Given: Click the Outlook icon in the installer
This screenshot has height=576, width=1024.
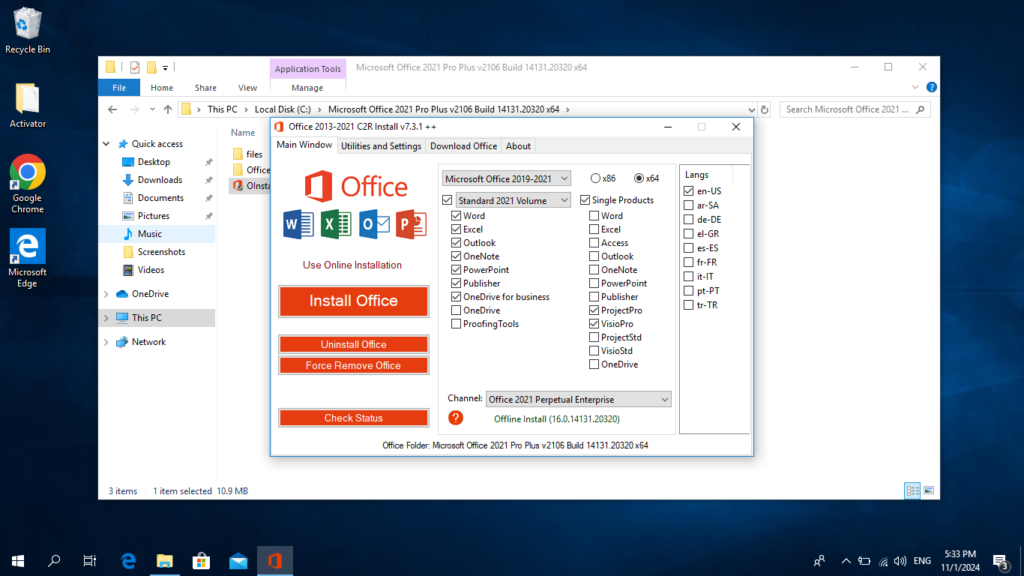Looking at the screenshot, I should 374,225.
